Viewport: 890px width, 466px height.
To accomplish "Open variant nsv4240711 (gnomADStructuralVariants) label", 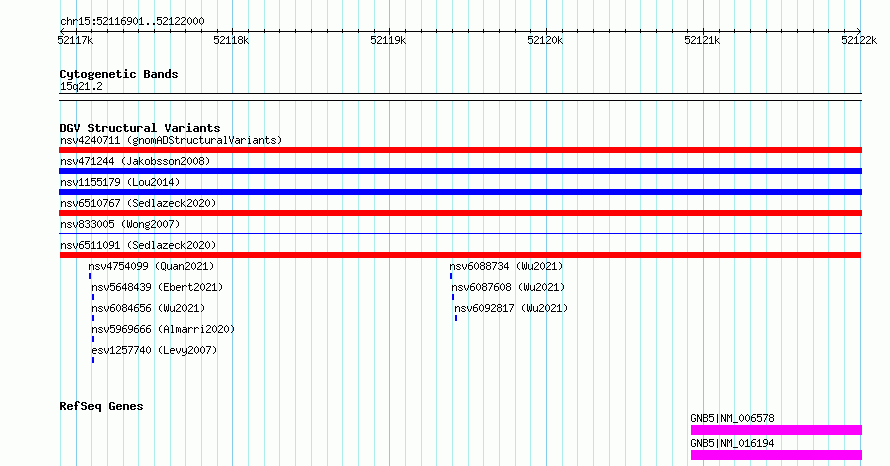I will [x=171, y=140].
